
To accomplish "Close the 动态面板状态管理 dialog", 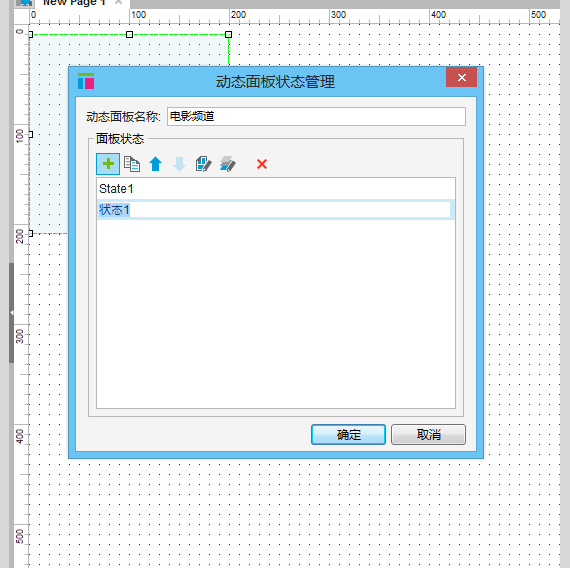I will coord(462,77).
